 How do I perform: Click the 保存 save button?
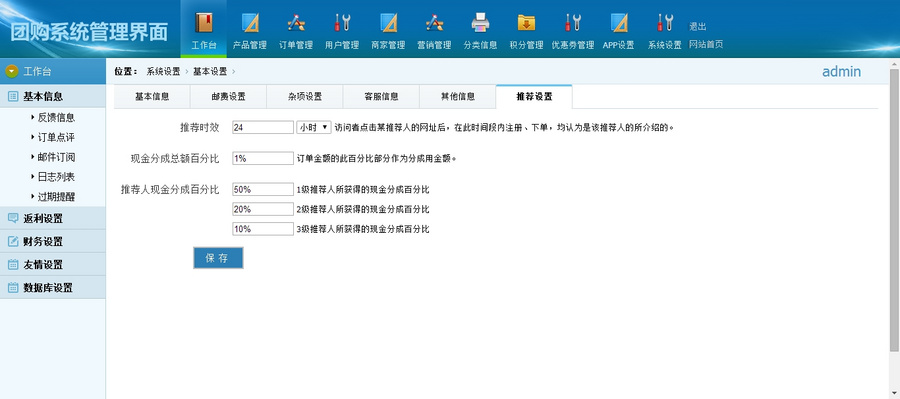[218, 258]
